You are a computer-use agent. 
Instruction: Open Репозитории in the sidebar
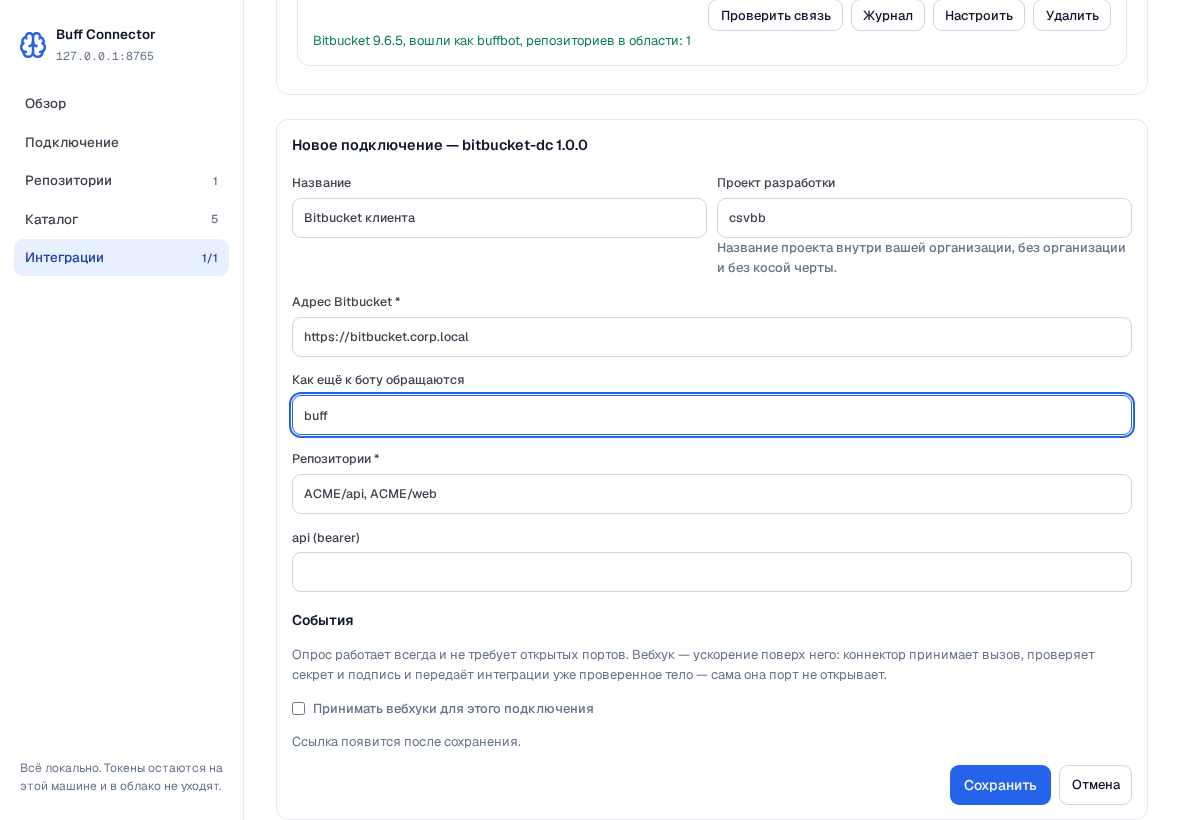pos(121,181)
